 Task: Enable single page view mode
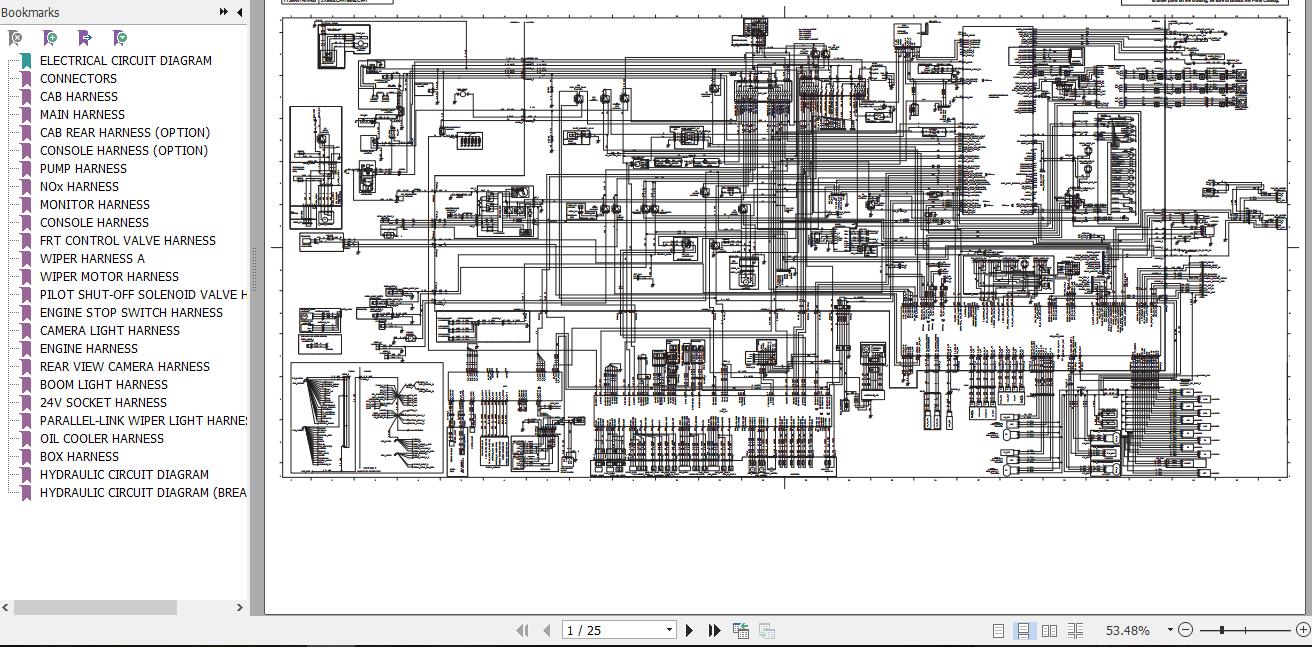pos(998,630)
